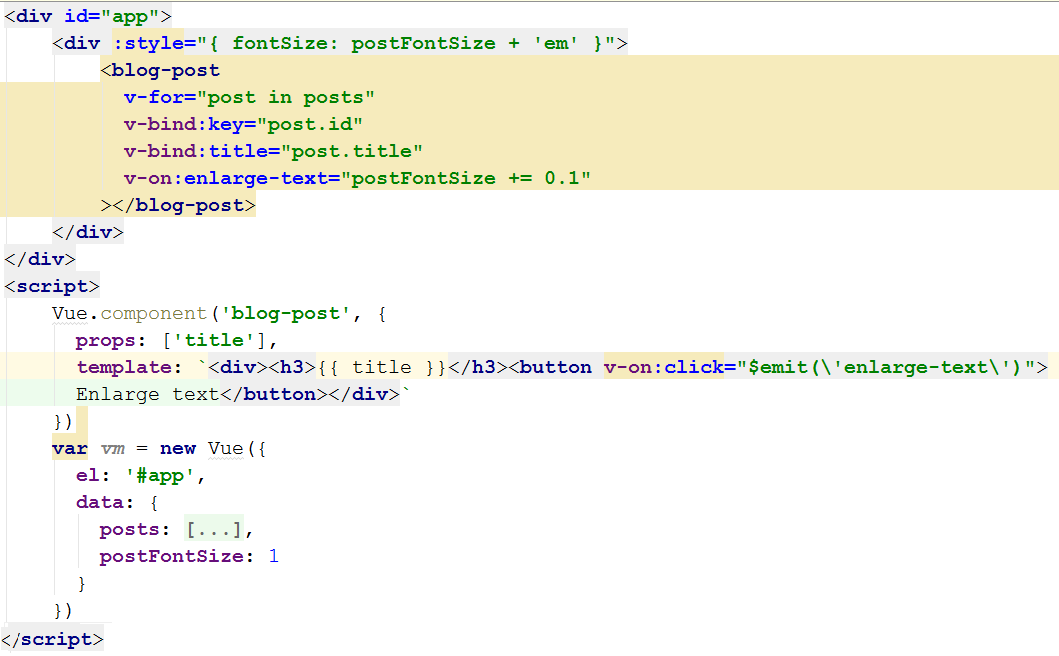Click the opening <script> tag
This screenshot has width=1059, height=656.
(52, 286)
